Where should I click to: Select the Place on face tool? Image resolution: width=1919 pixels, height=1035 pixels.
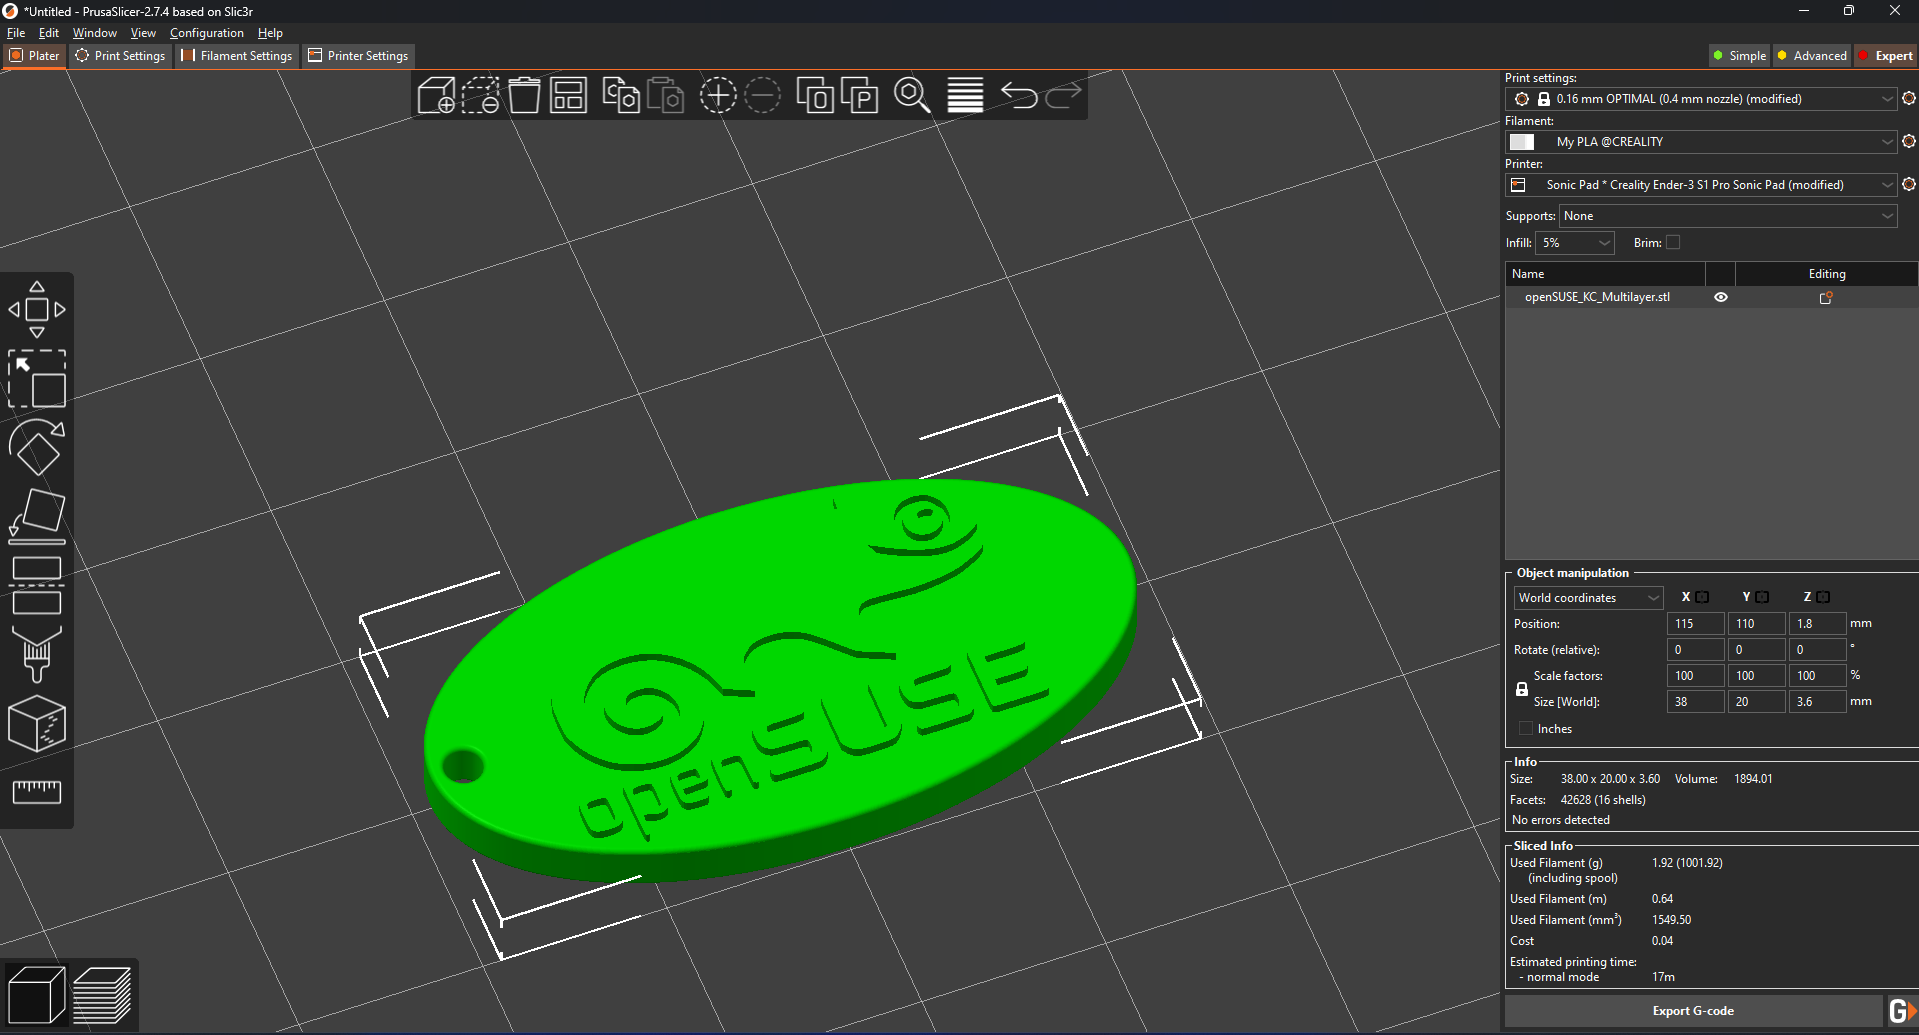[37, 516]
